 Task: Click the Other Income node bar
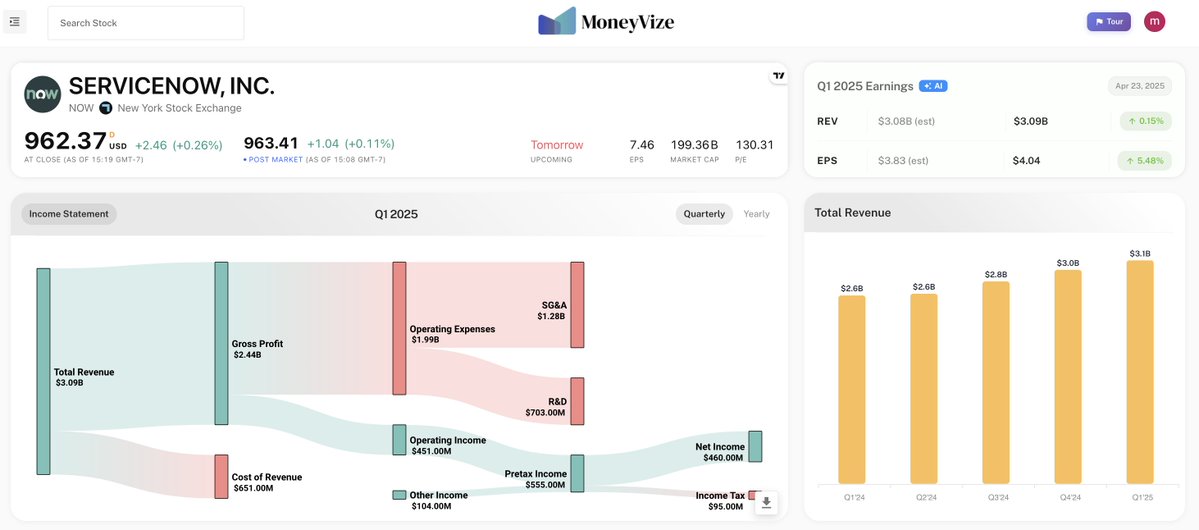coord(399,495)
